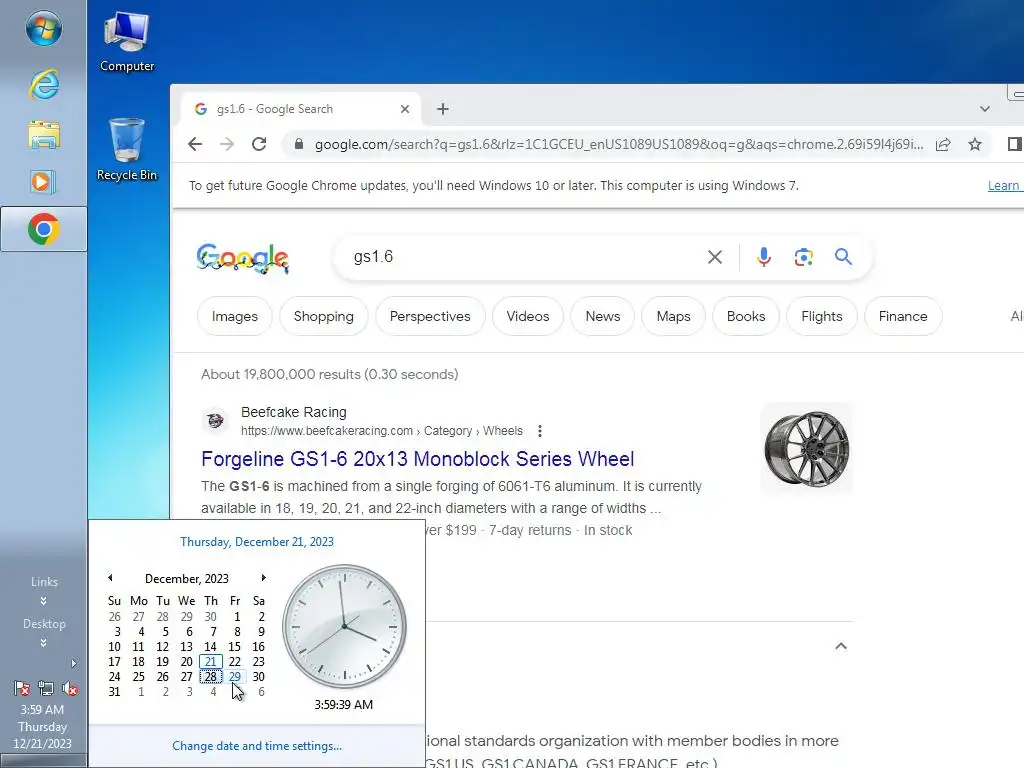Show hidden tray icons arrow
Screen dimensions: 1024x768
point(74,664)
